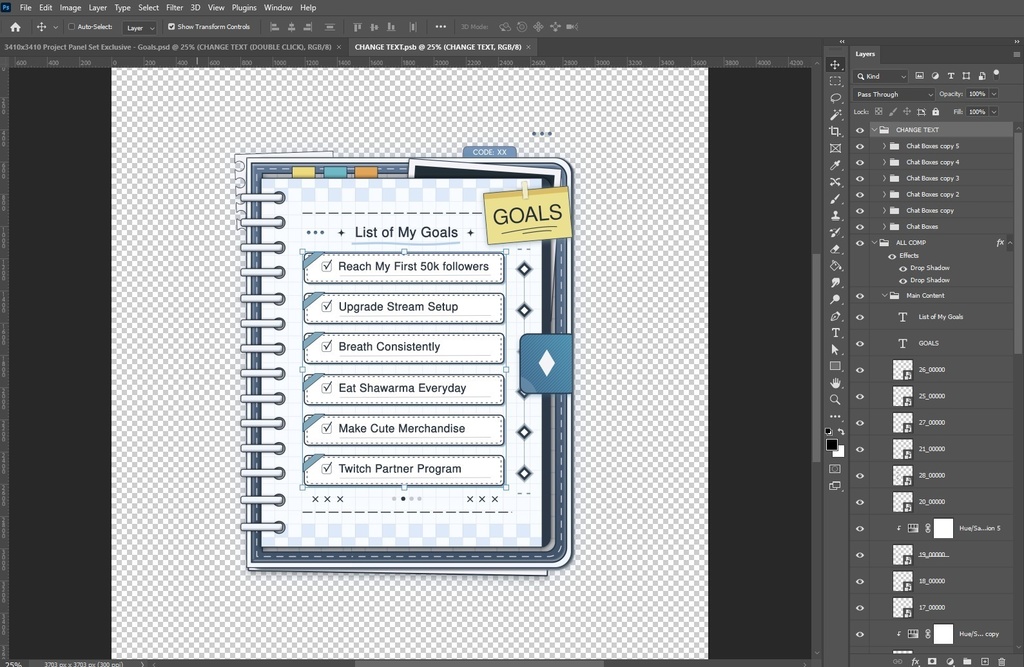Uncheck Show Transform Controls

tap(171, 27)
